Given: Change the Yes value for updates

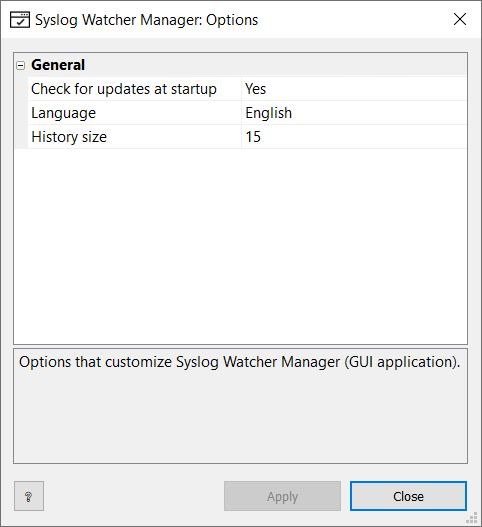Looking at the screenshot, I should (354, 89).
